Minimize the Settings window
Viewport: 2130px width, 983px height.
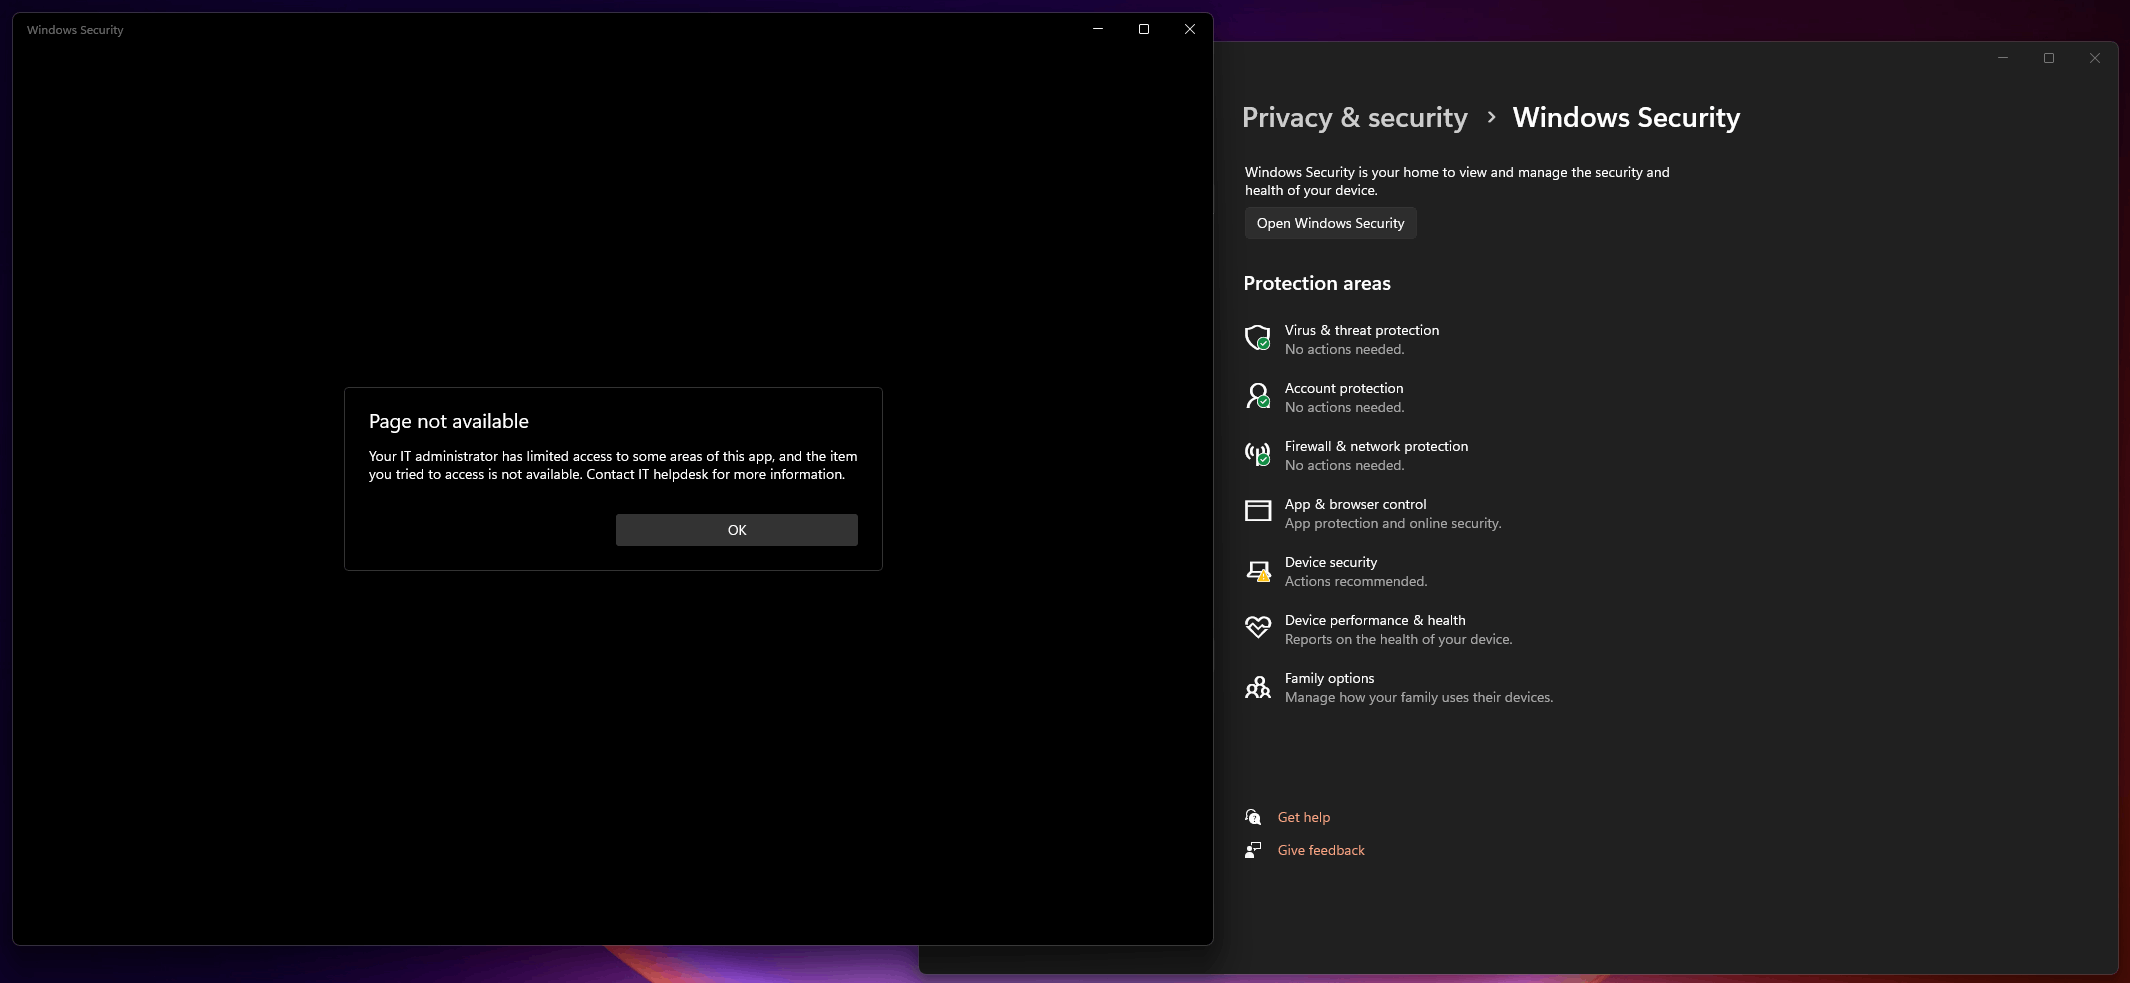2003,58
